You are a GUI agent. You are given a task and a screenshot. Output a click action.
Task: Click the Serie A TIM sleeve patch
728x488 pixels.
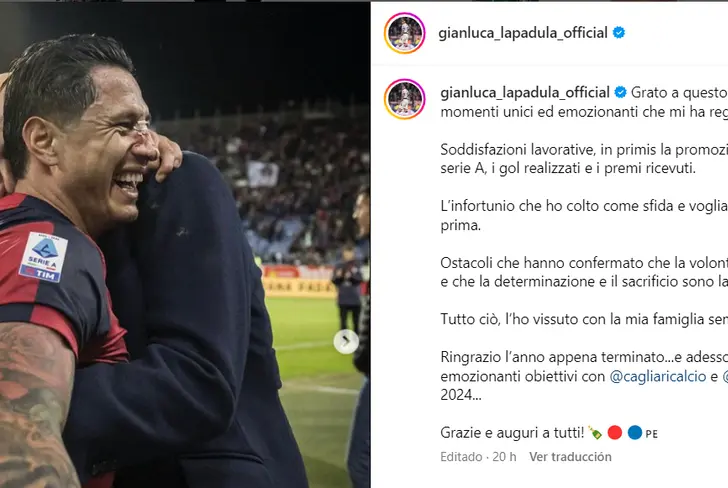(43, 257)
